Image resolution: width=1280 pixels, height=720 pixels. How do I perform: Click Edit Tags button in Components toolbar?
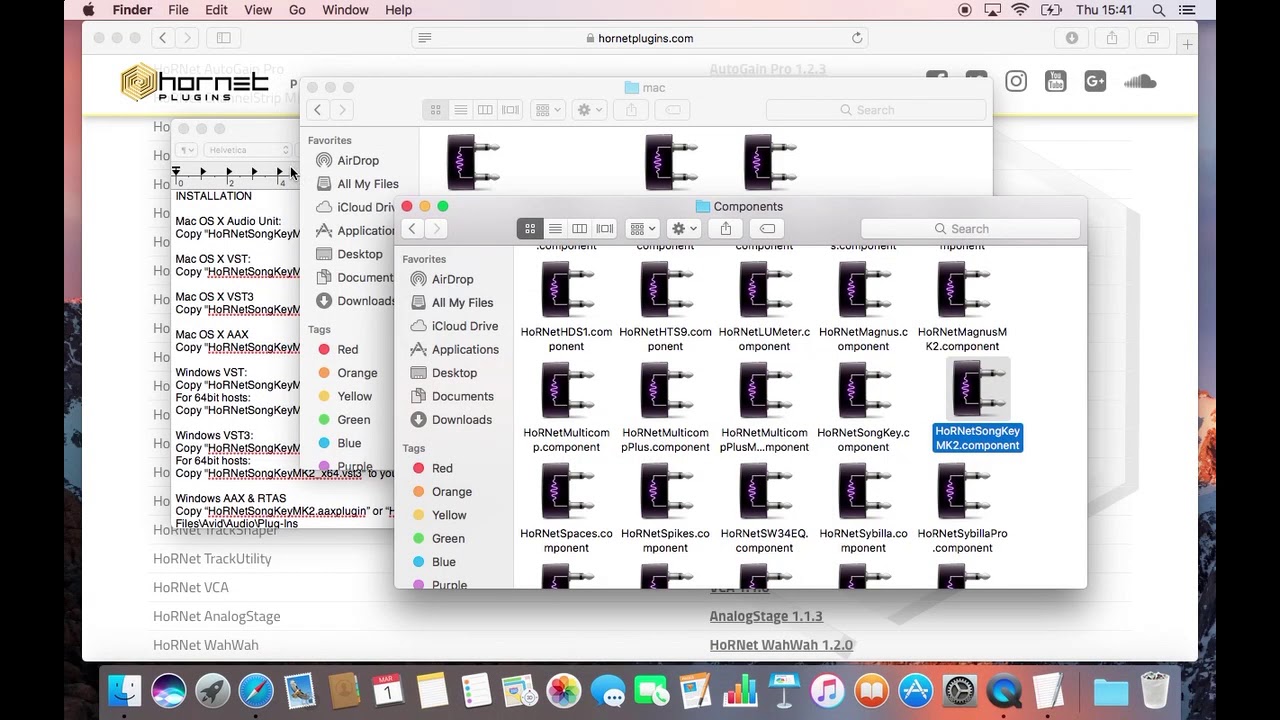tap(767, 229)
